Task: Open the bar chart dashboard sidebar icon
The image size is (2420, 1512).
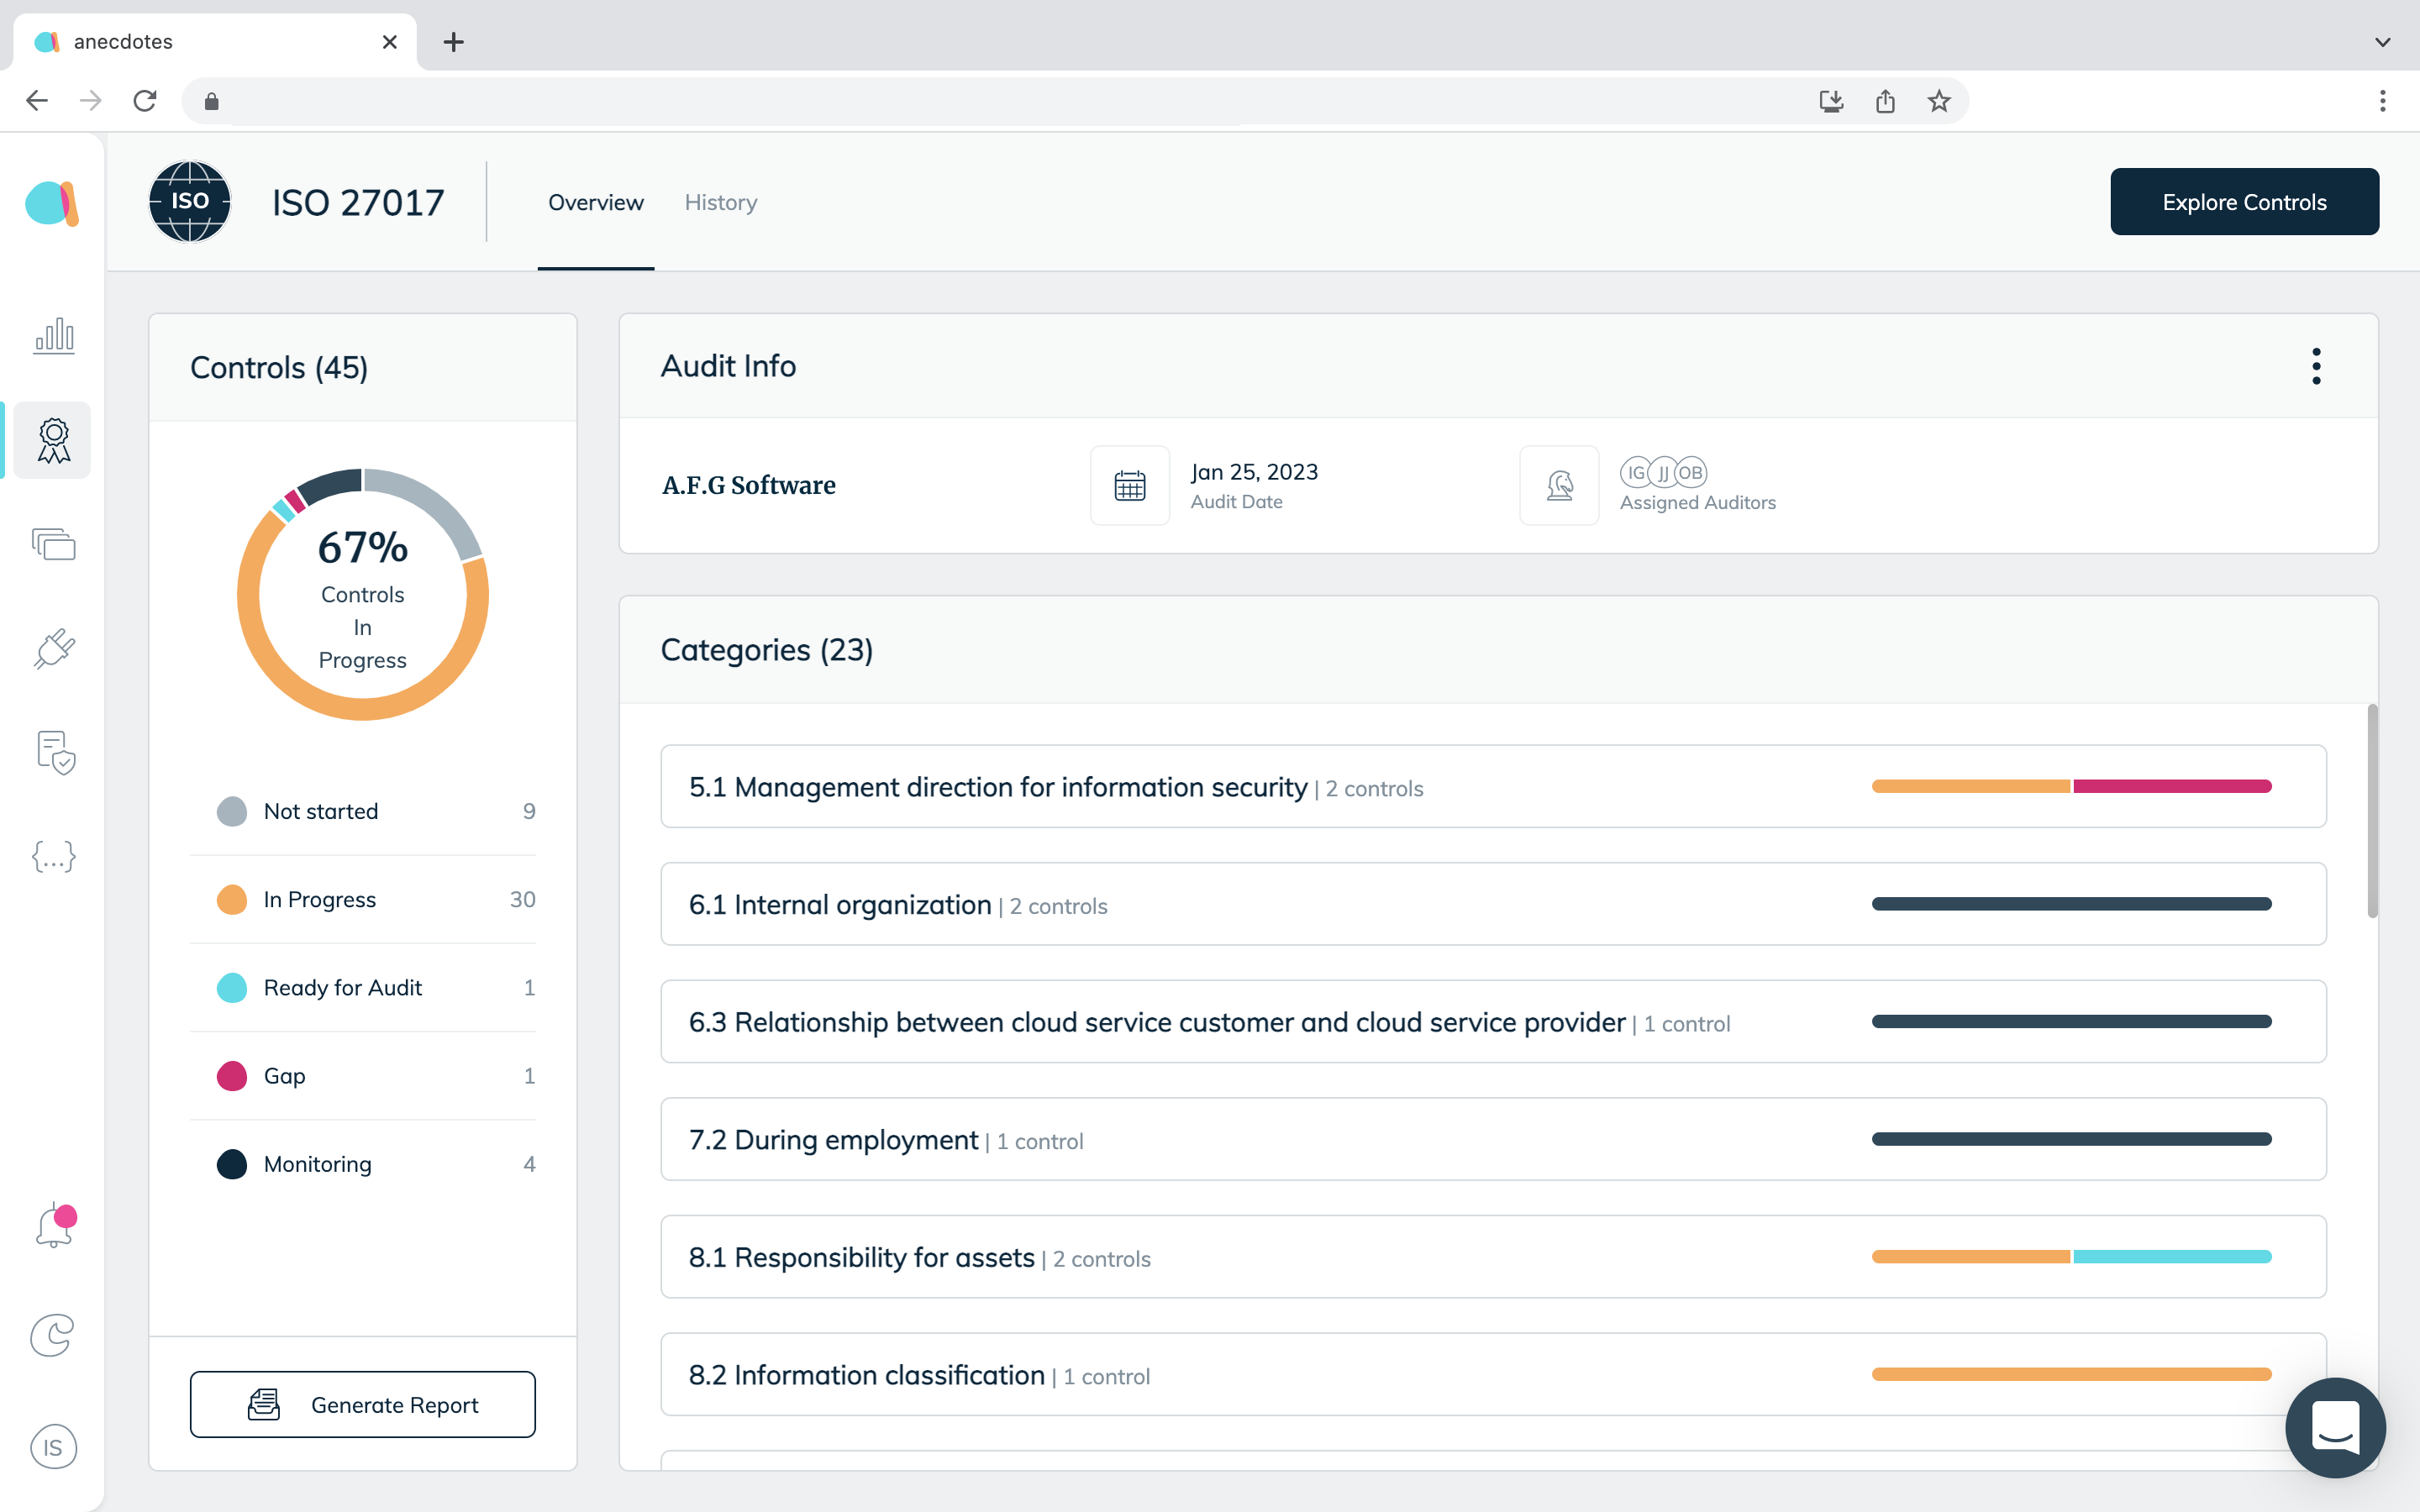Action: click(x=54, y=336)
